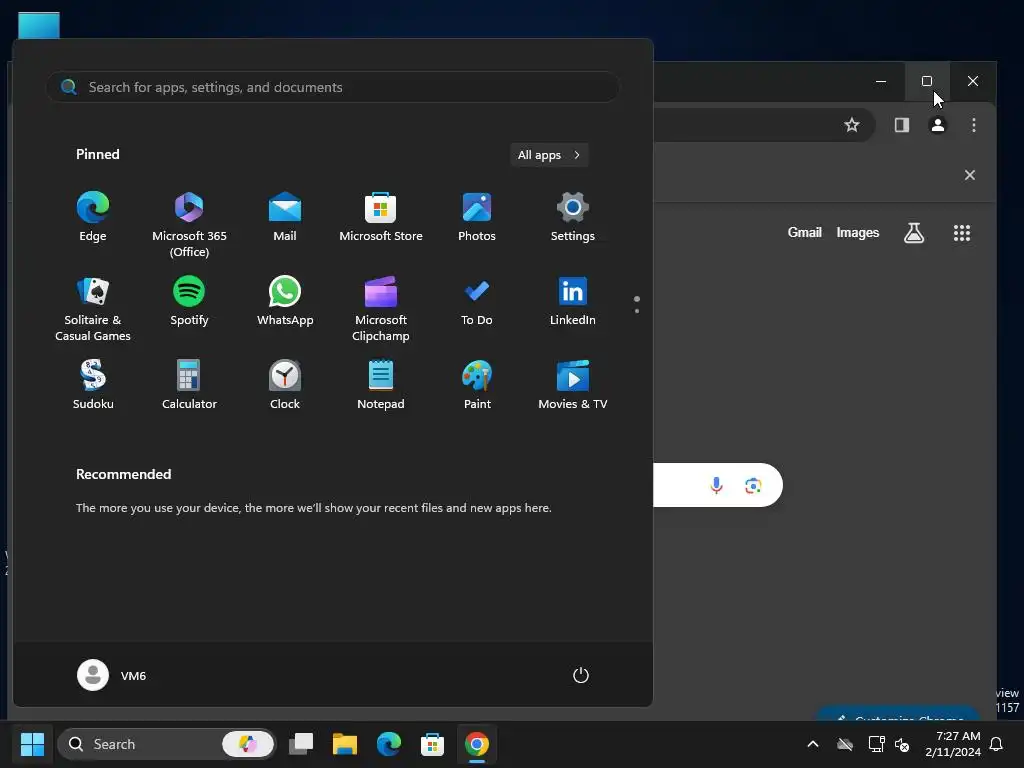Click the Start menu search field
Image resolution: width=1024 pixels, height=768 pixels.
click(333, 87)
